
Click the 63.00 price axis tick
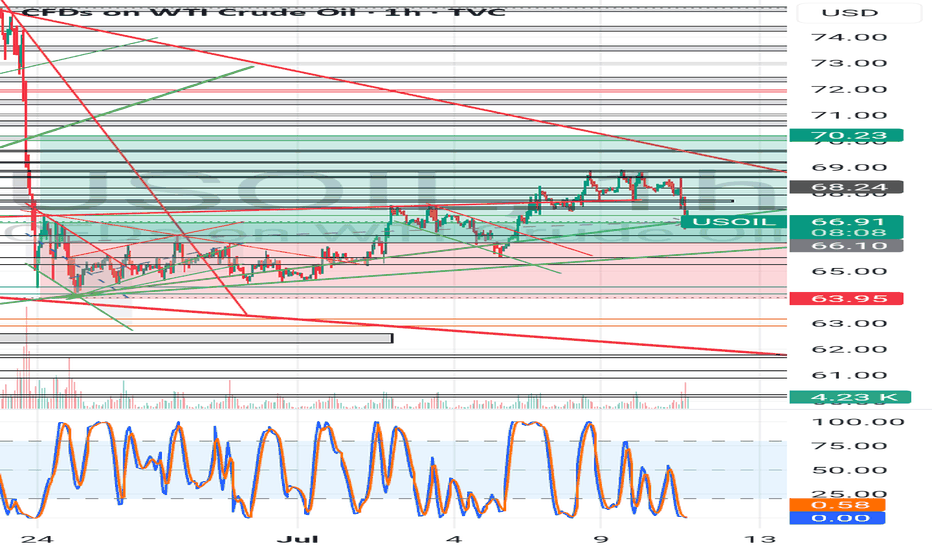849,323
